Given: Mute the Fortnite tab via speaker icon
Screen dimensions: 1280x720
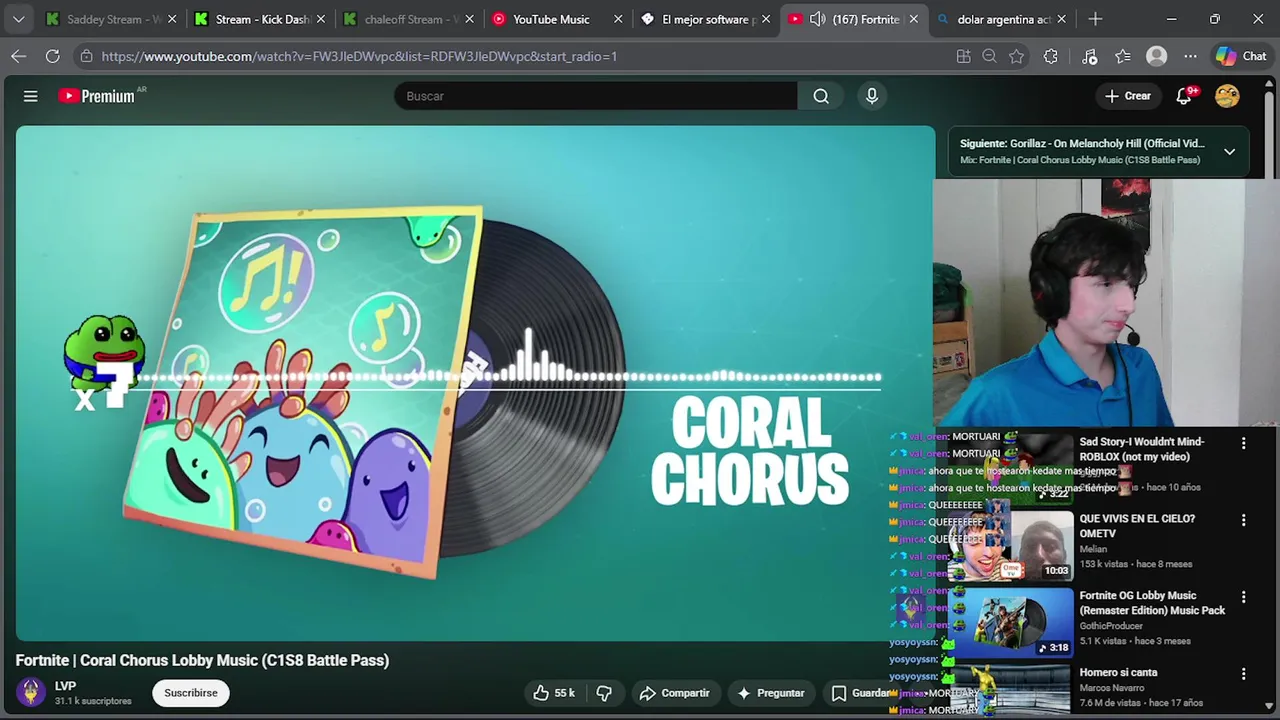Looking at the screenshot, I should click(x=817, y=19).
